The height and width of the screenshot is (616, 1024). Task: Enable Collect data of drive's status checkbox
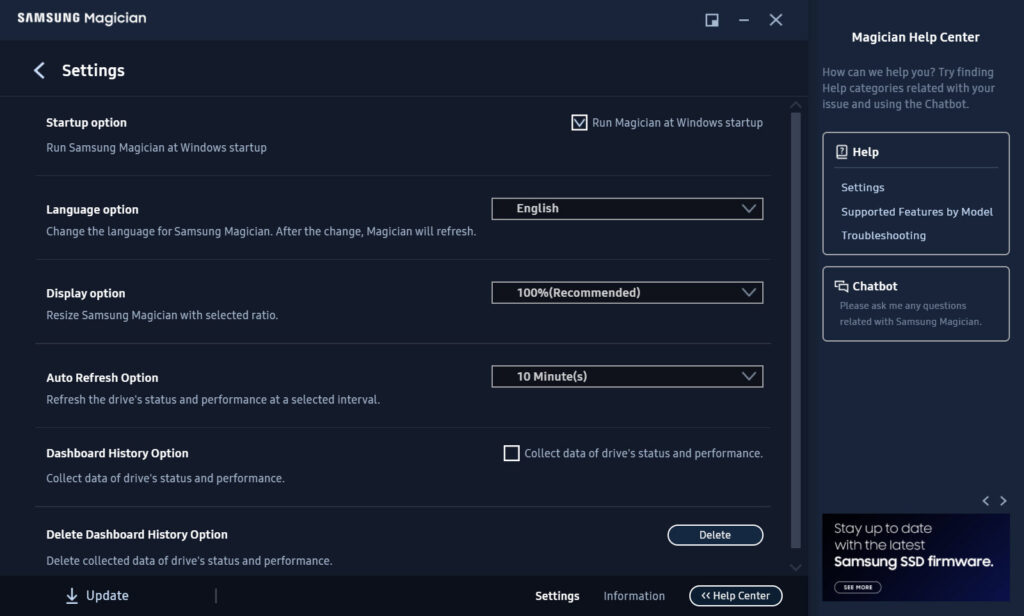pos(511,453)
